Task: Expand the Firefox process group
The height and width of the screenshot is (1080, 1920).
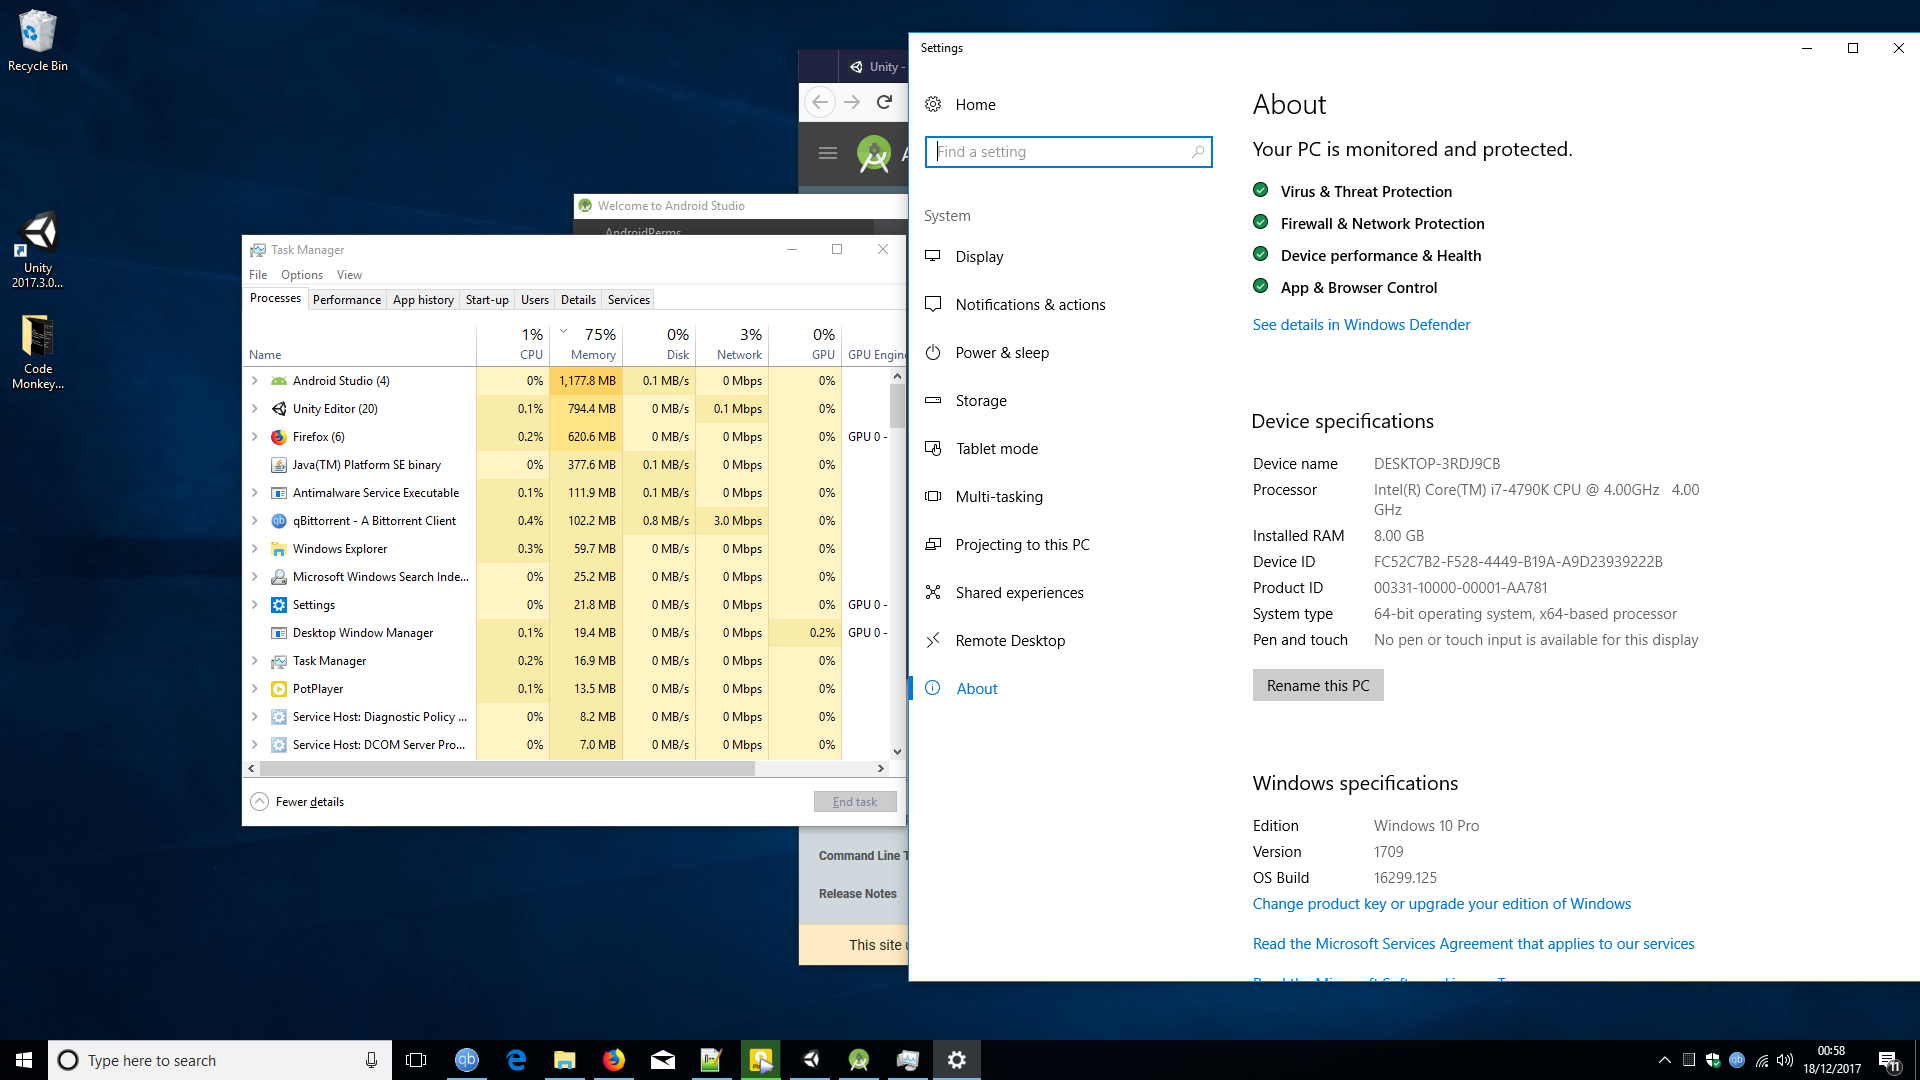Action: click(255, 437)
